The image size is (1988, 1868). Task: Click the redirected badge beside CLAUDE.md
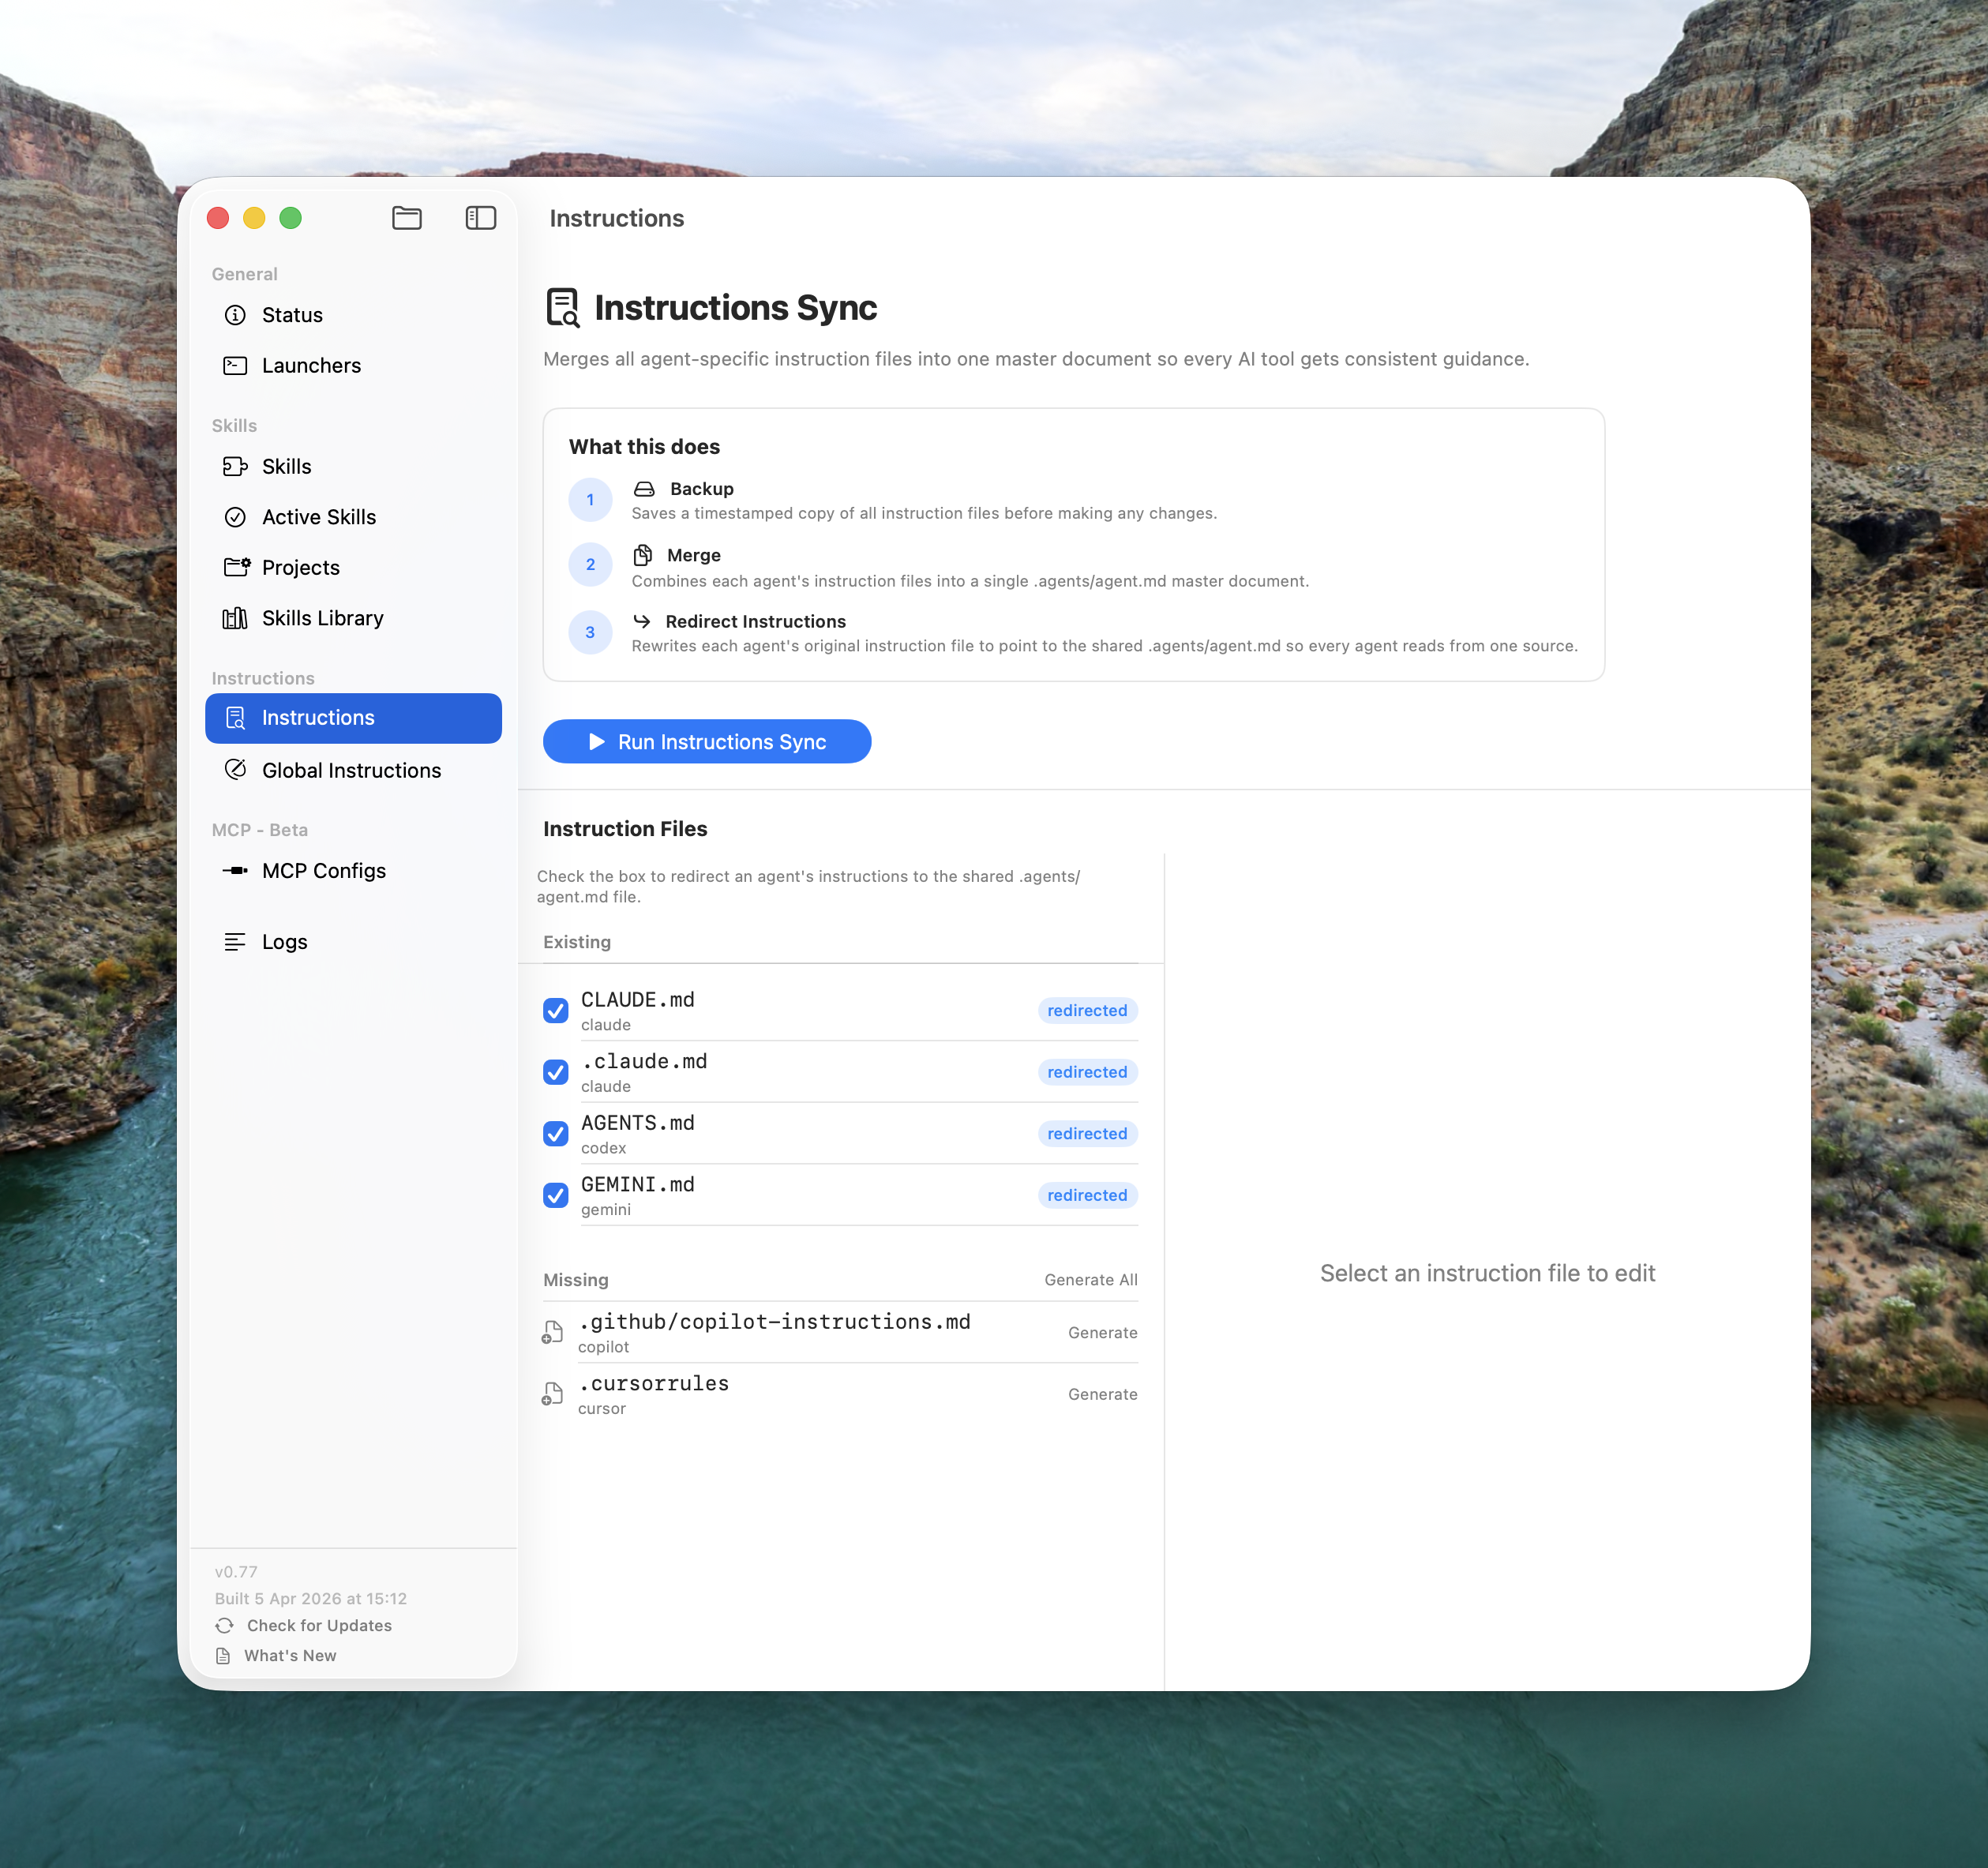pos(1087,1010)
